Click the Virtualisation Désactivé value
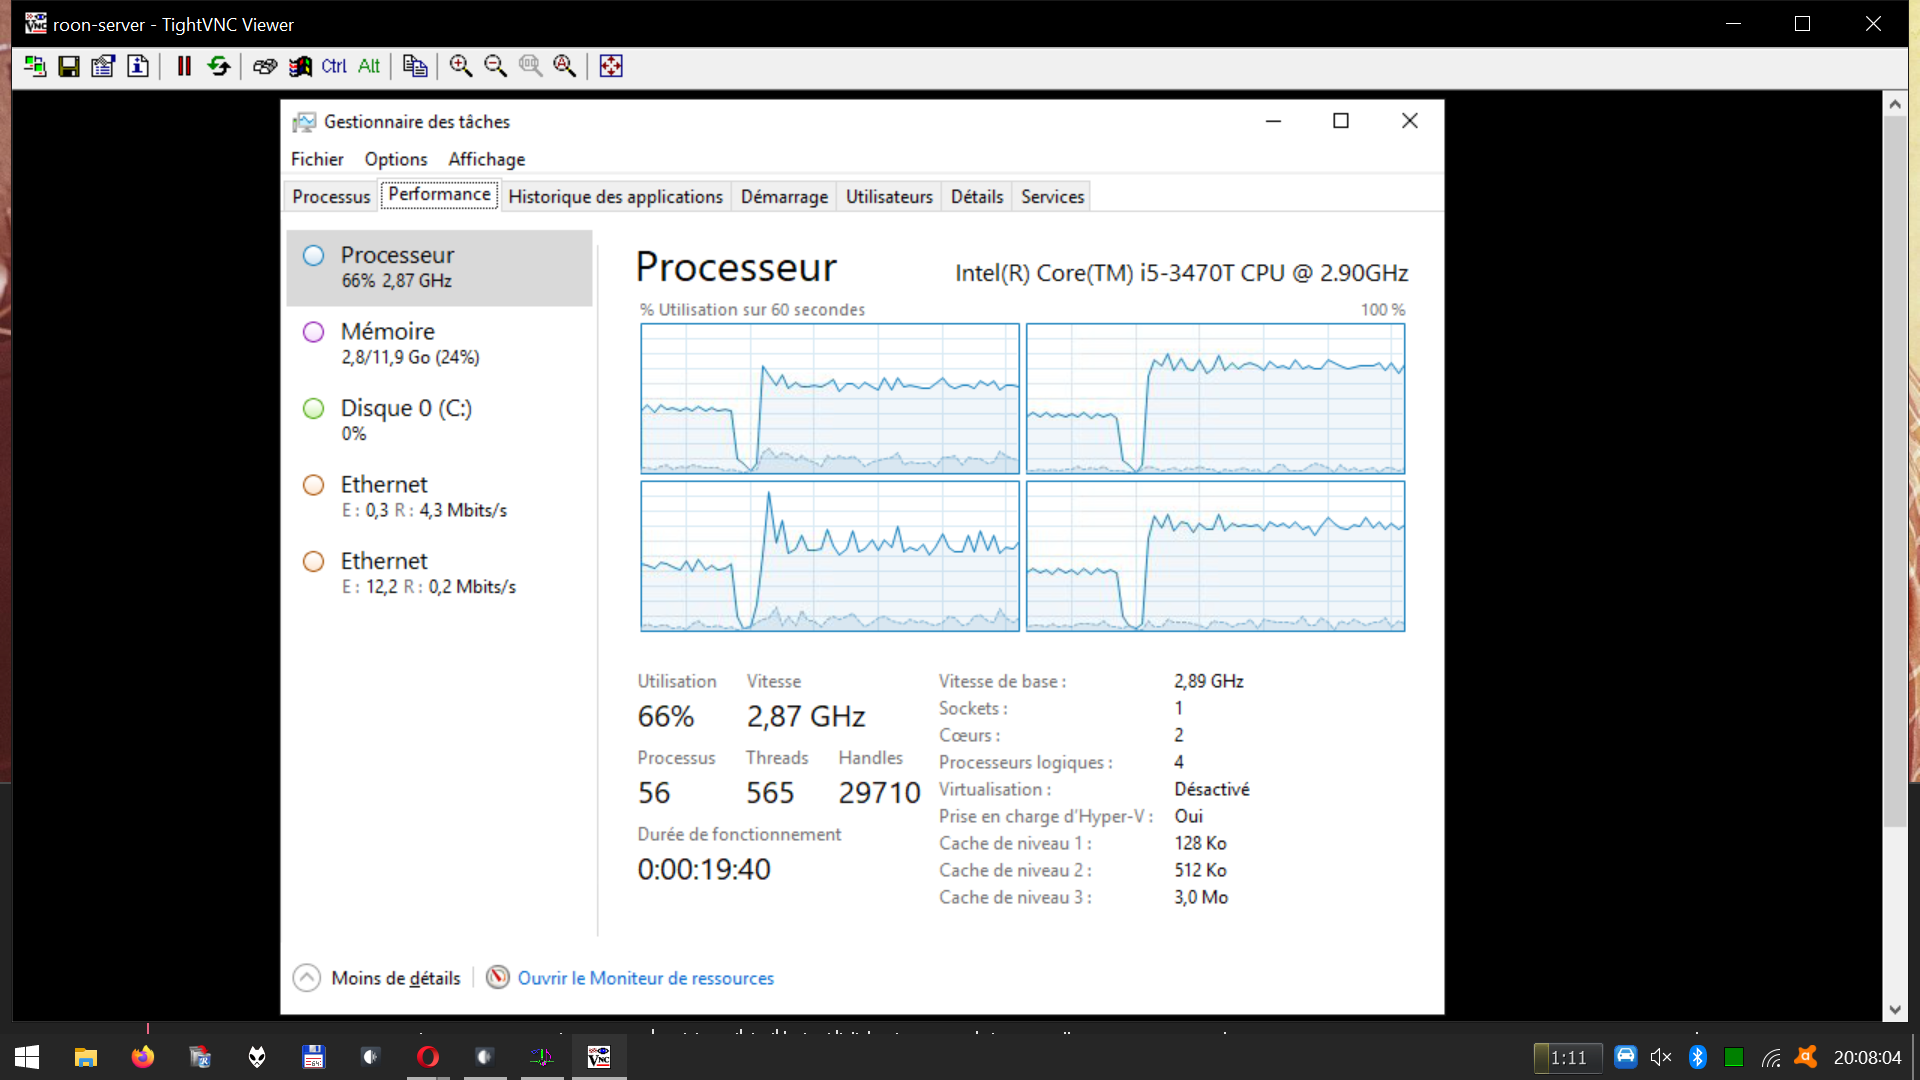 1212,789
